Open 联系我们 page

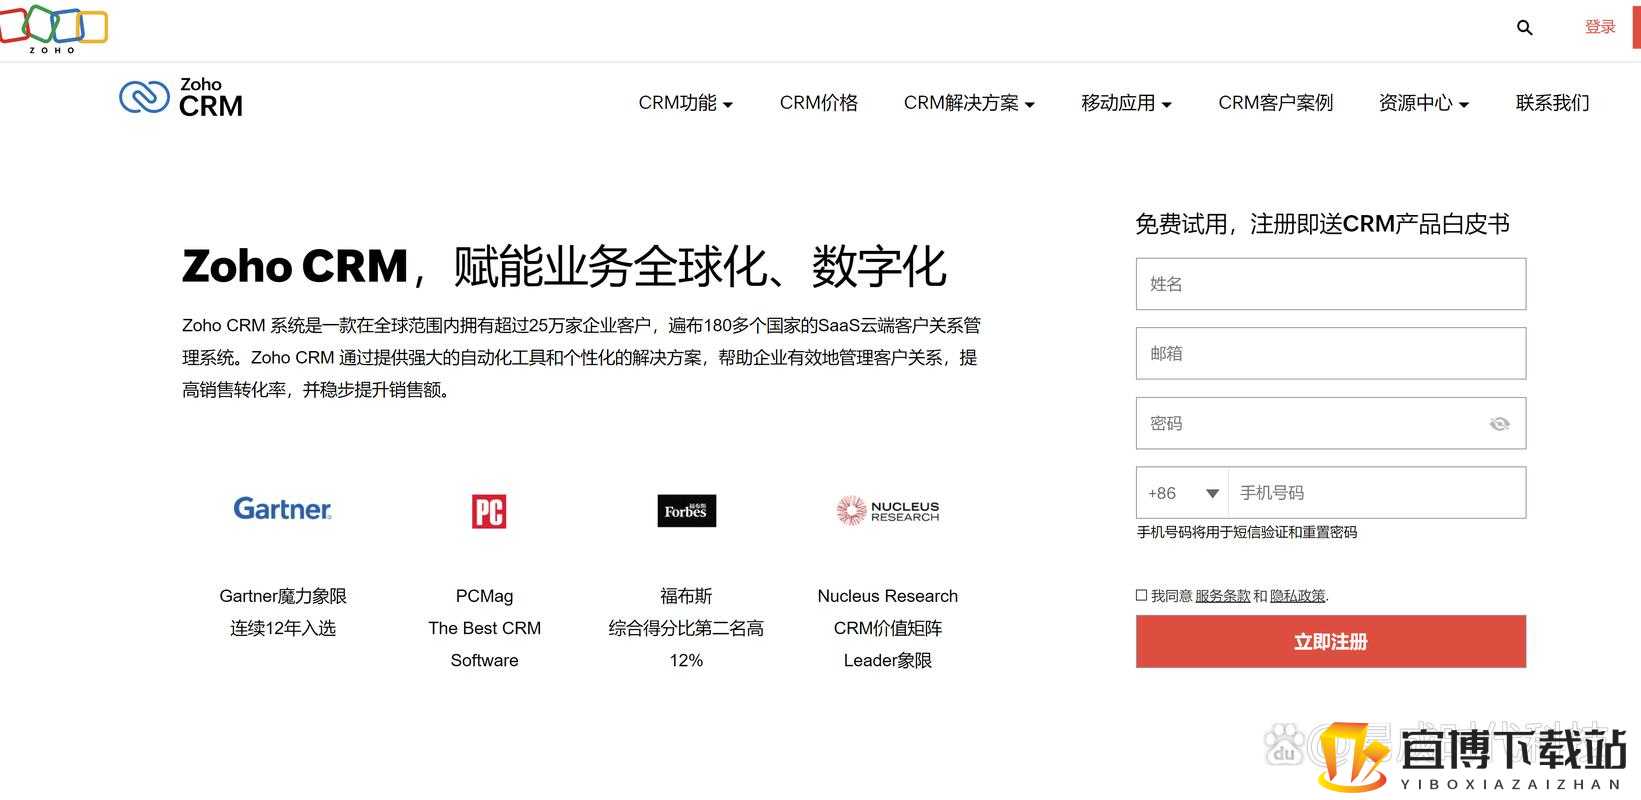[1552, 103]
